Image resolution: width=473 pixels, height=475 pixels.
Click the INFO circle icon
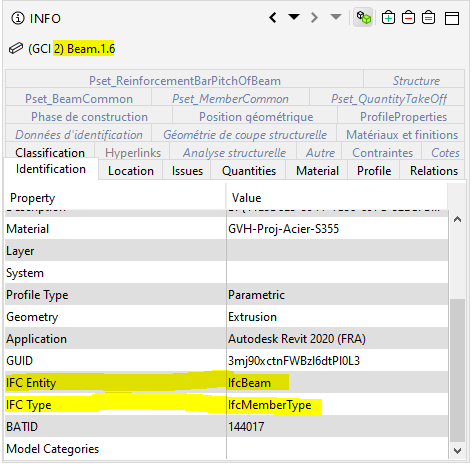tap(18, 18)
